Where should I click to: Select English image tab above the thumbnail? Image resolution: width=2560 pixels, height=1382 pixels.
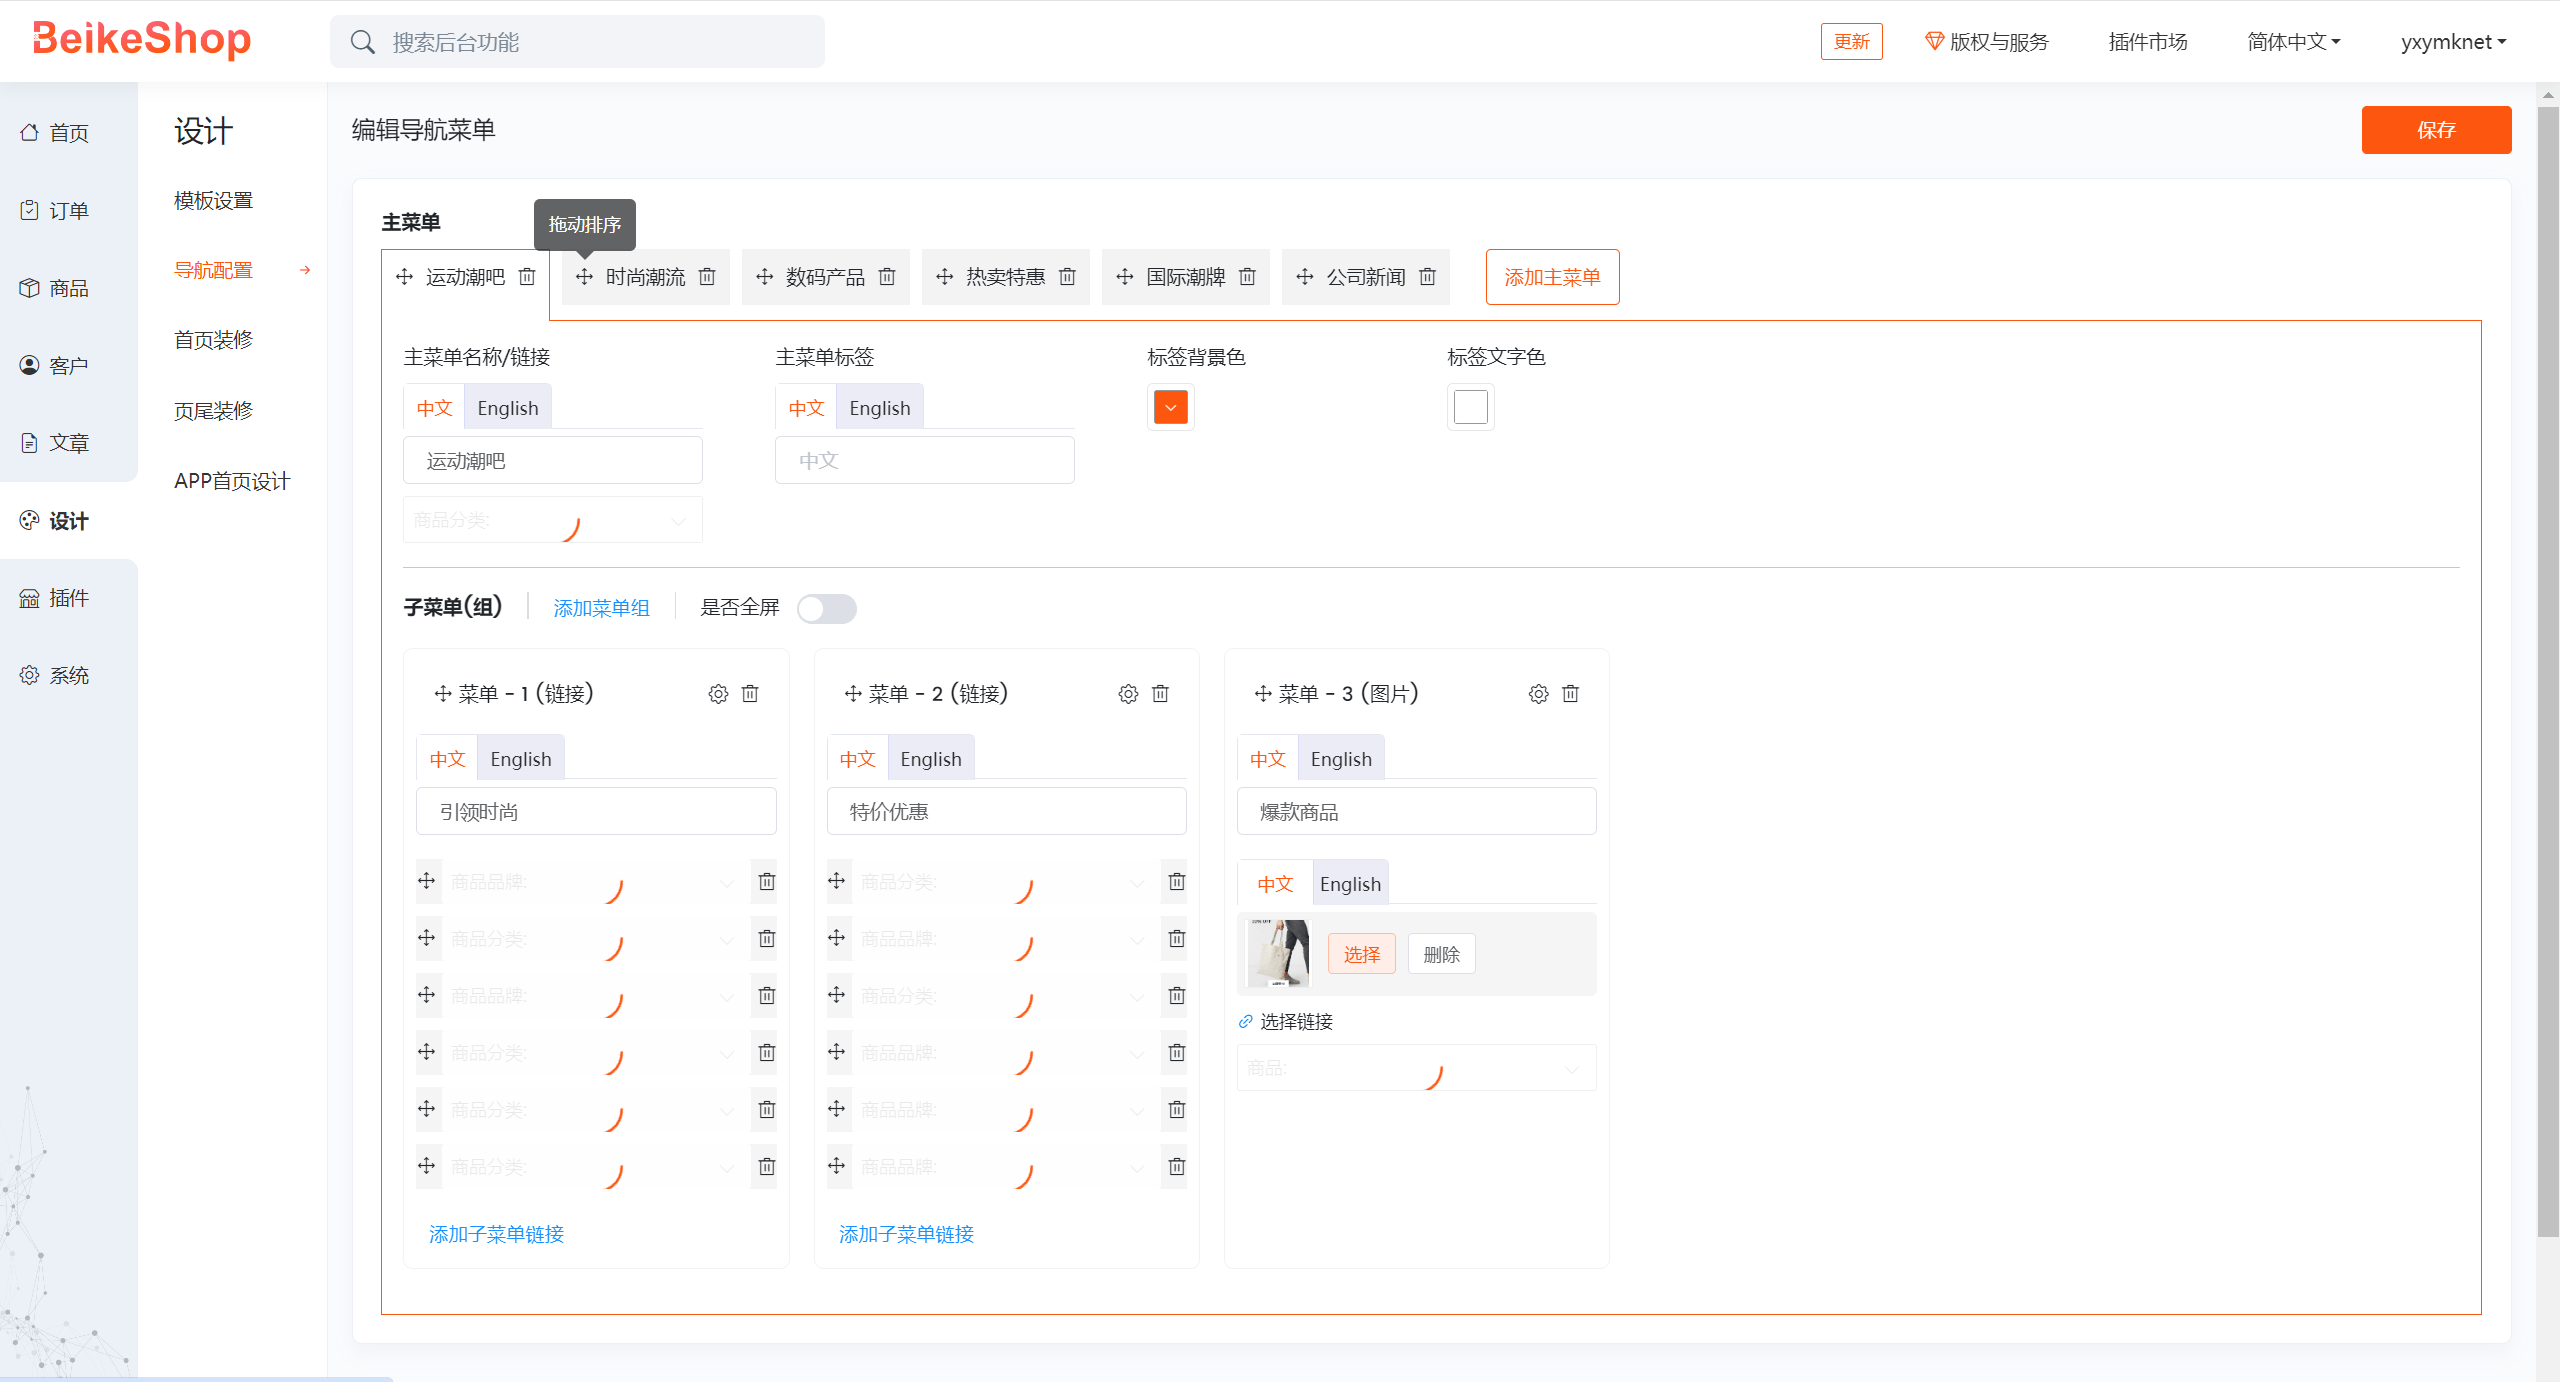click(1350, 884)
